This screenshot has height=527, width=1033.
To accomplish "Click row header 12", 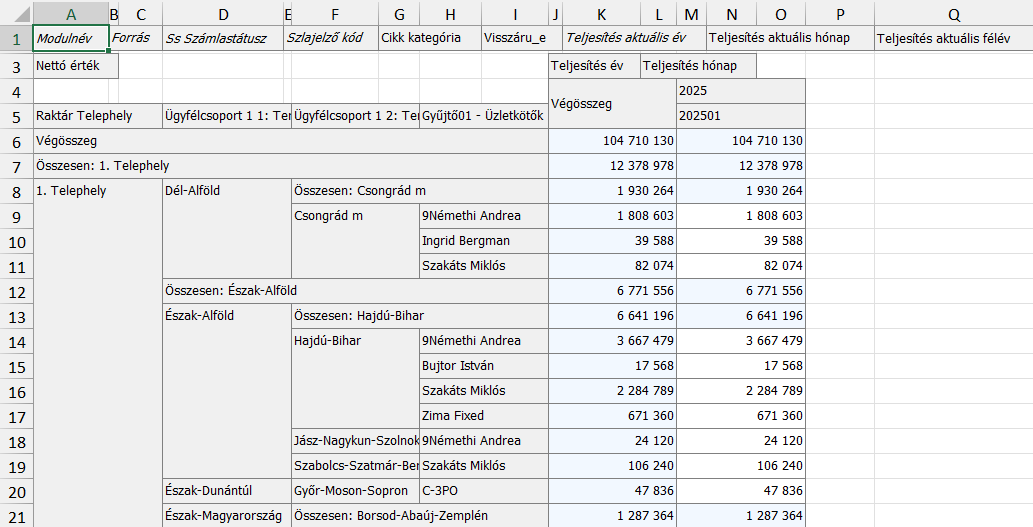I will [15, 291].
